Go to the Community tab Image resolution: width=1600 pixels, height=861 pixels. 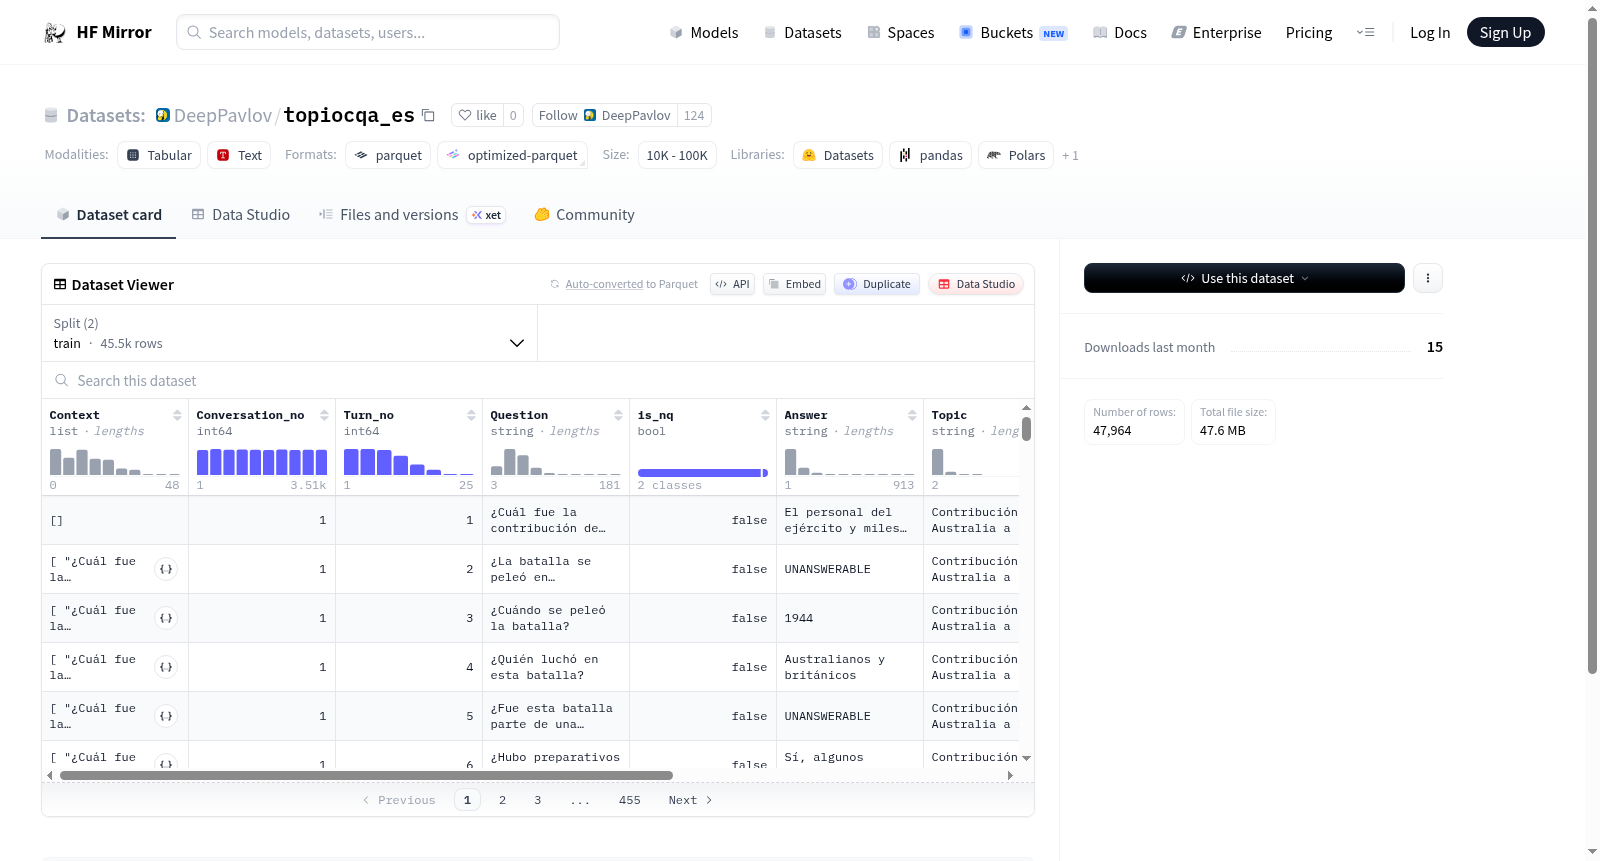(585, 215)
